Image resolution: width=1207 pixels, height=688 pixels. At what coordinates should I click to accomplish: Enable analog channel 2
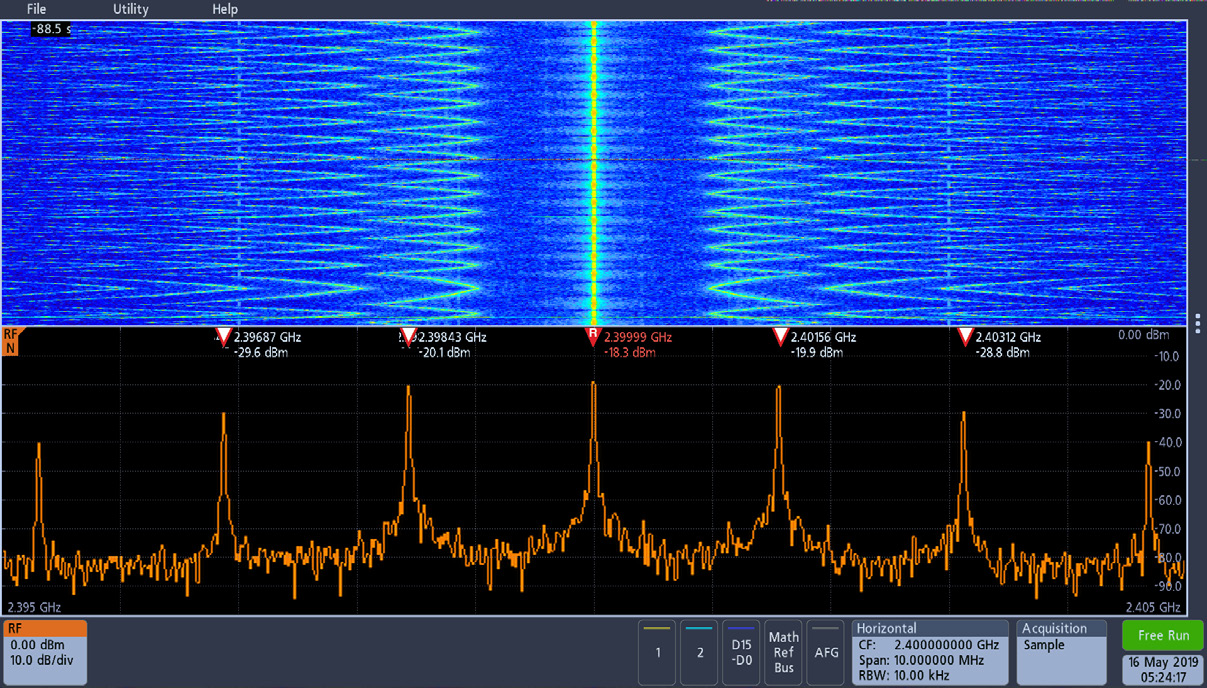[699, 652]
